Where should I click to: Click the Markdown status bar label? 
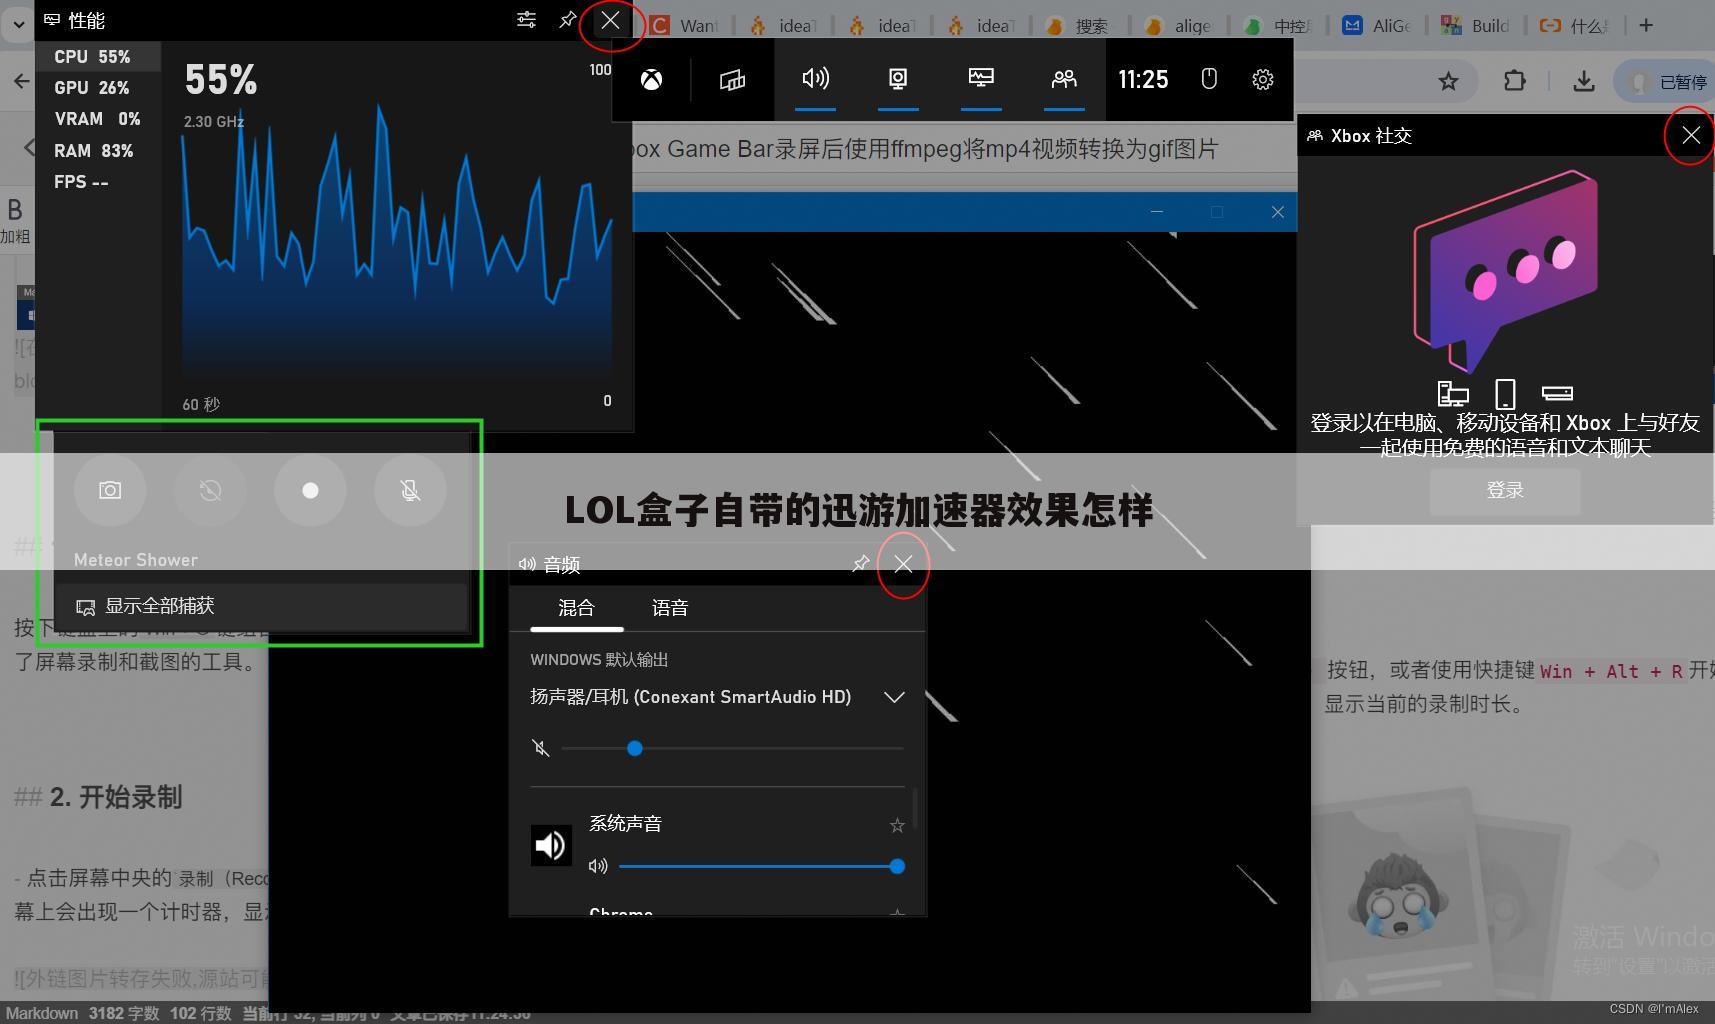(x=42, y=1013)
